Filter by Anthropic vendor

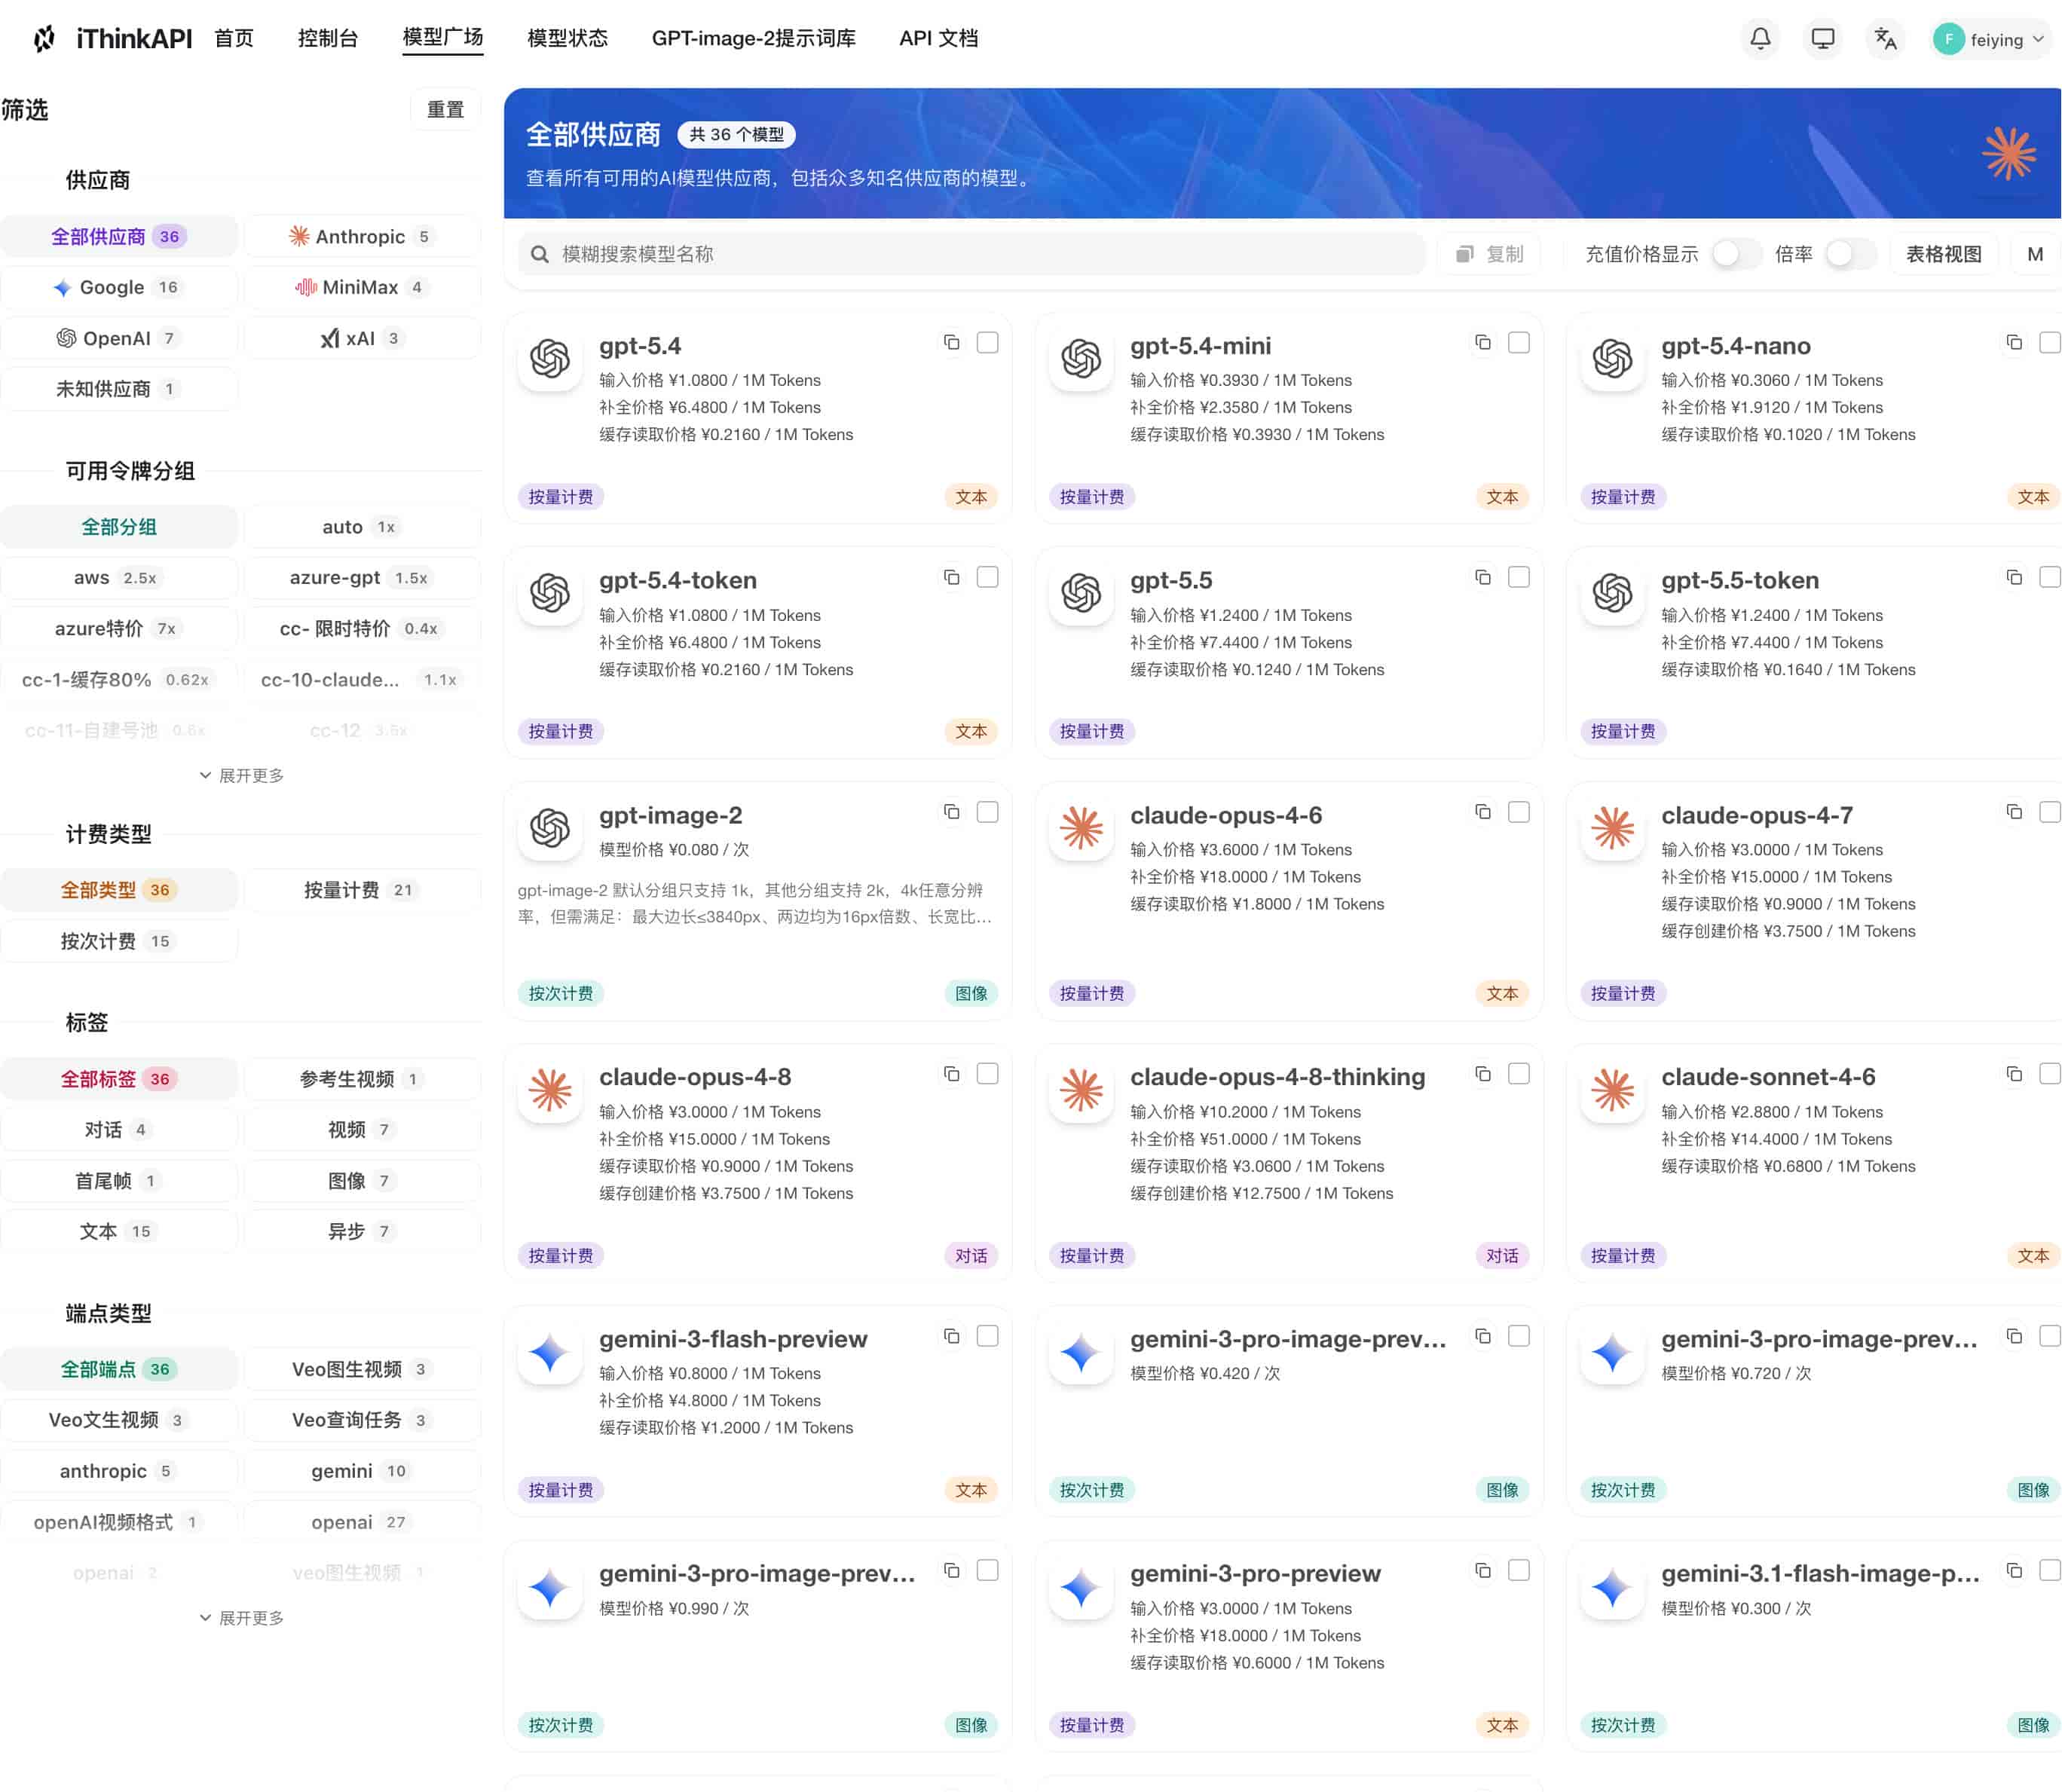[362, 237]
